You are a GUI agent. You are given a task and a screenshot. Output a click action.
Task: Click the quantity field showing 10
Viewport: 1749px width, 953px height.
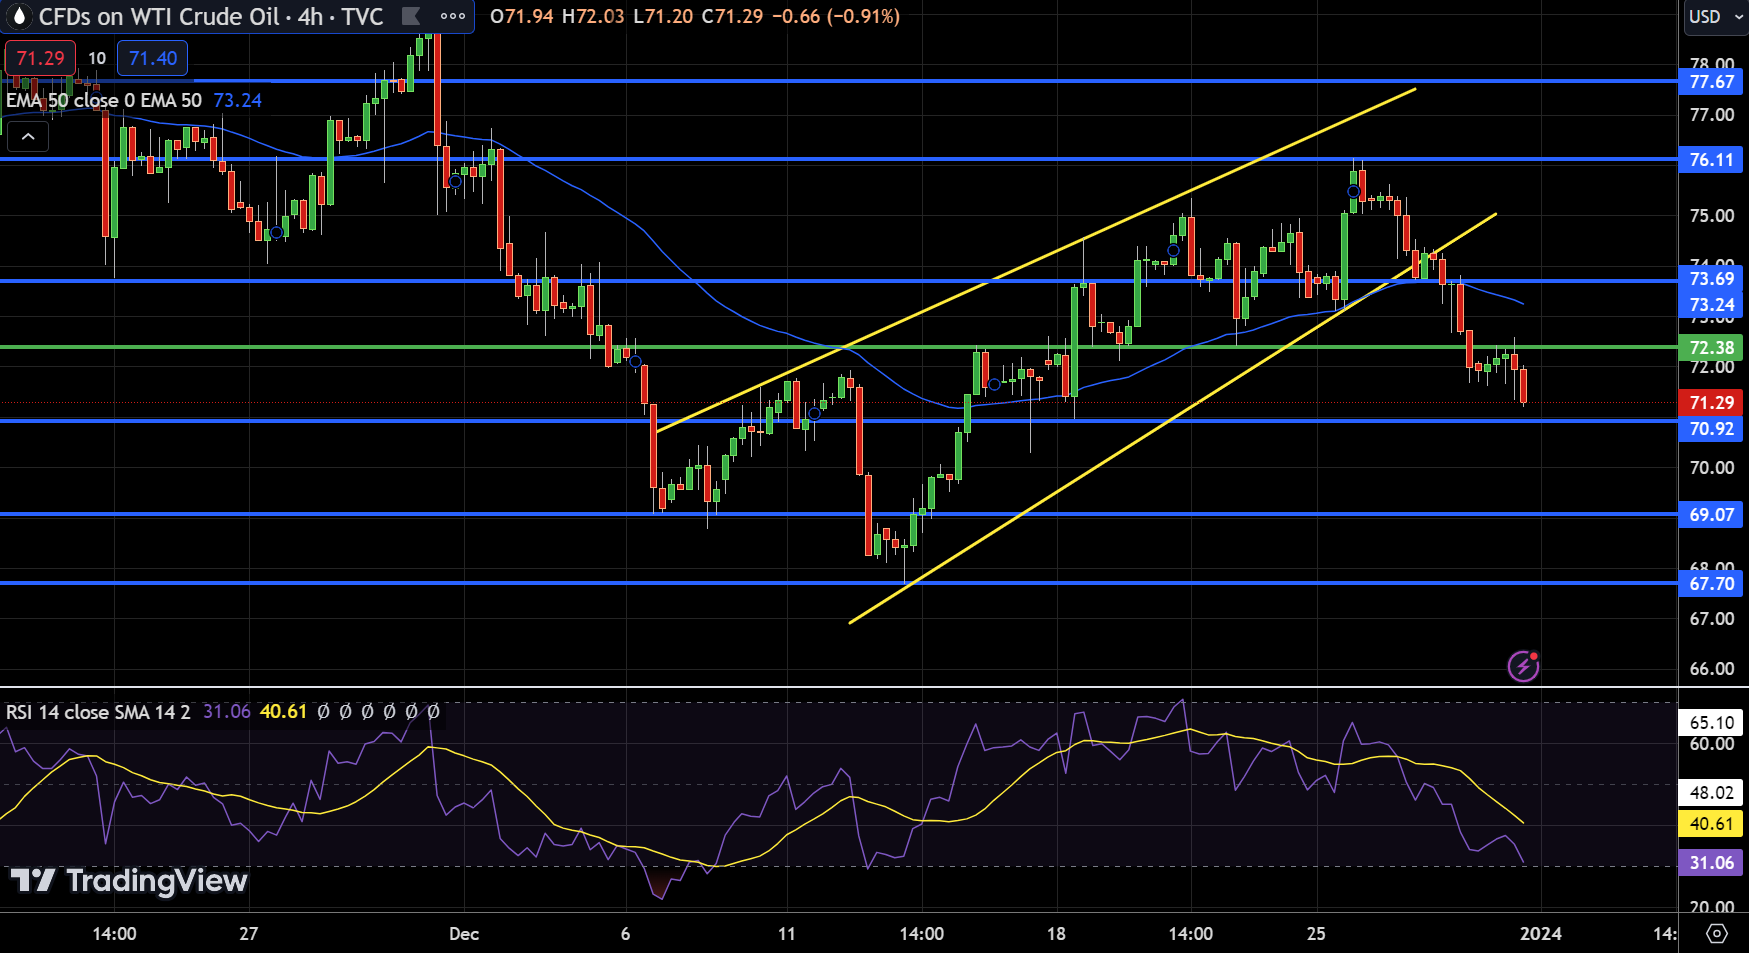(x=96, y=58)
